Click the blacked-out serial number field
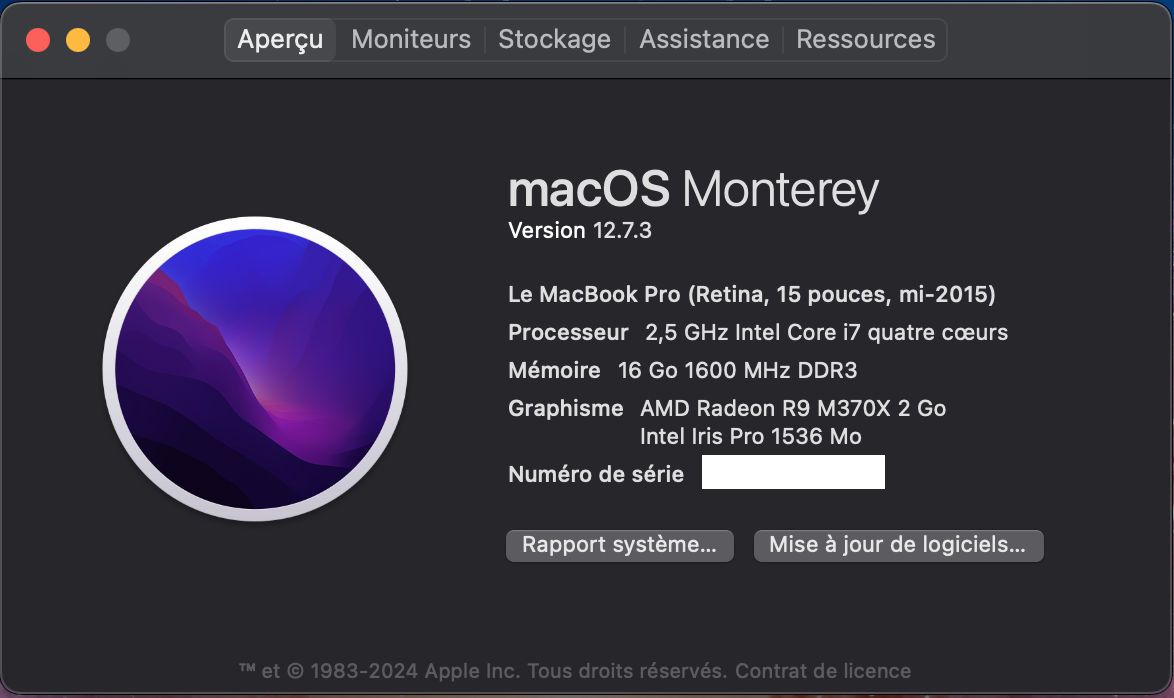The width and height of the screenshot is (1174, 698). 793,473
